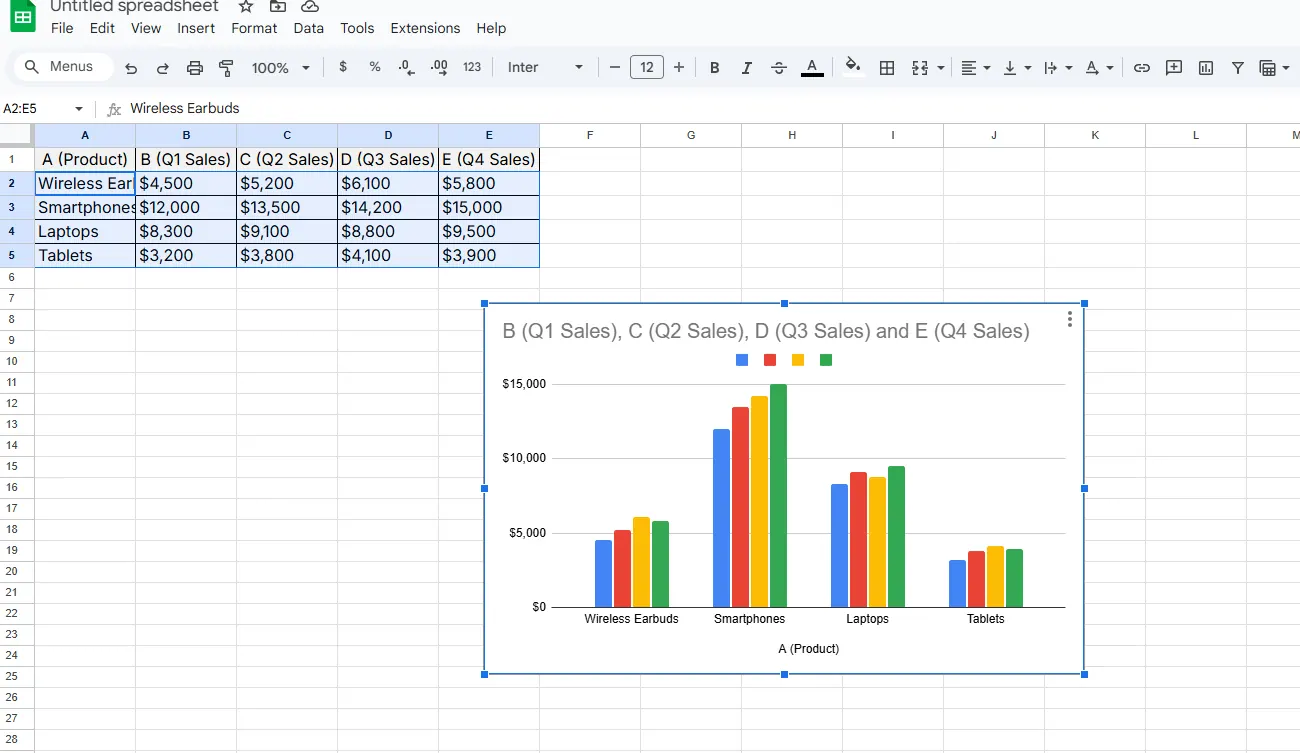This screenshot has height=753, width=1300.
Task: Open the Insert menu
Action: [x=196, y=28]
